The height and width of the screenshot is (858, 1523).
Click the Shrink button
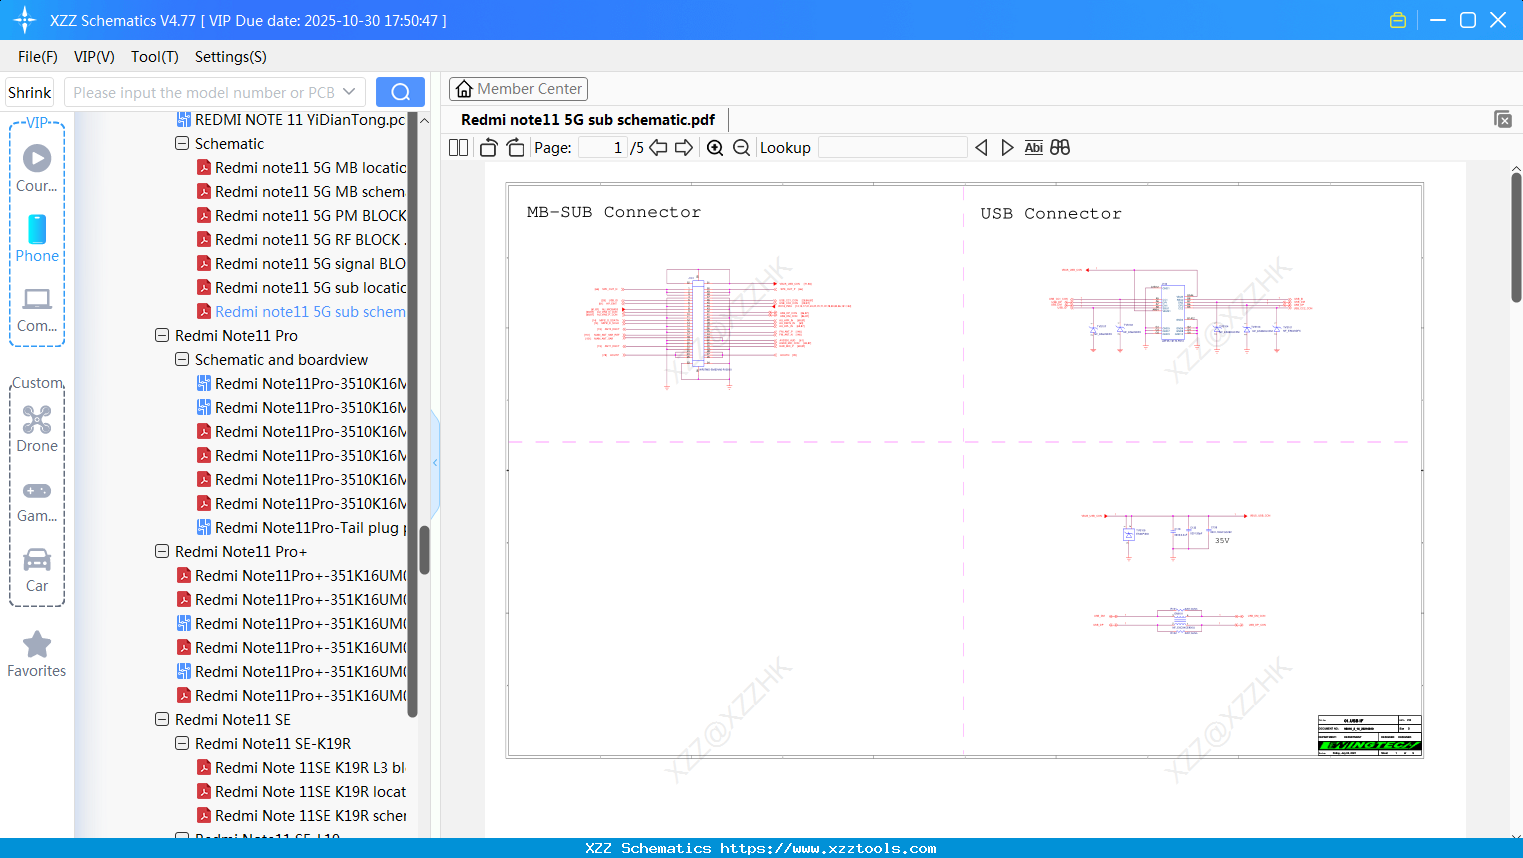click(x=29, y=91)
